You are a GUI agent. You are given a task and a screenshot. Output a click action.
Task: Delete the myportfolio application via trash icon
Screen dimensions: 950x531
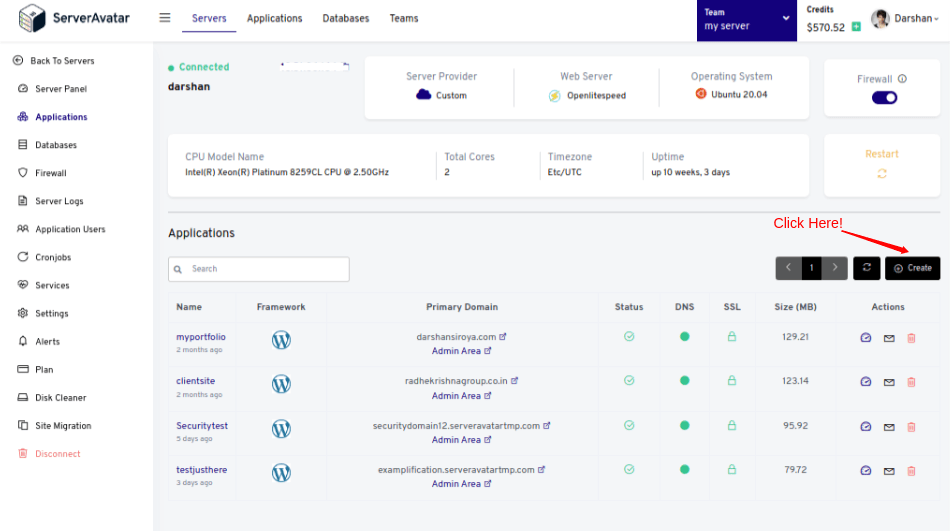[x=911, y=338]
